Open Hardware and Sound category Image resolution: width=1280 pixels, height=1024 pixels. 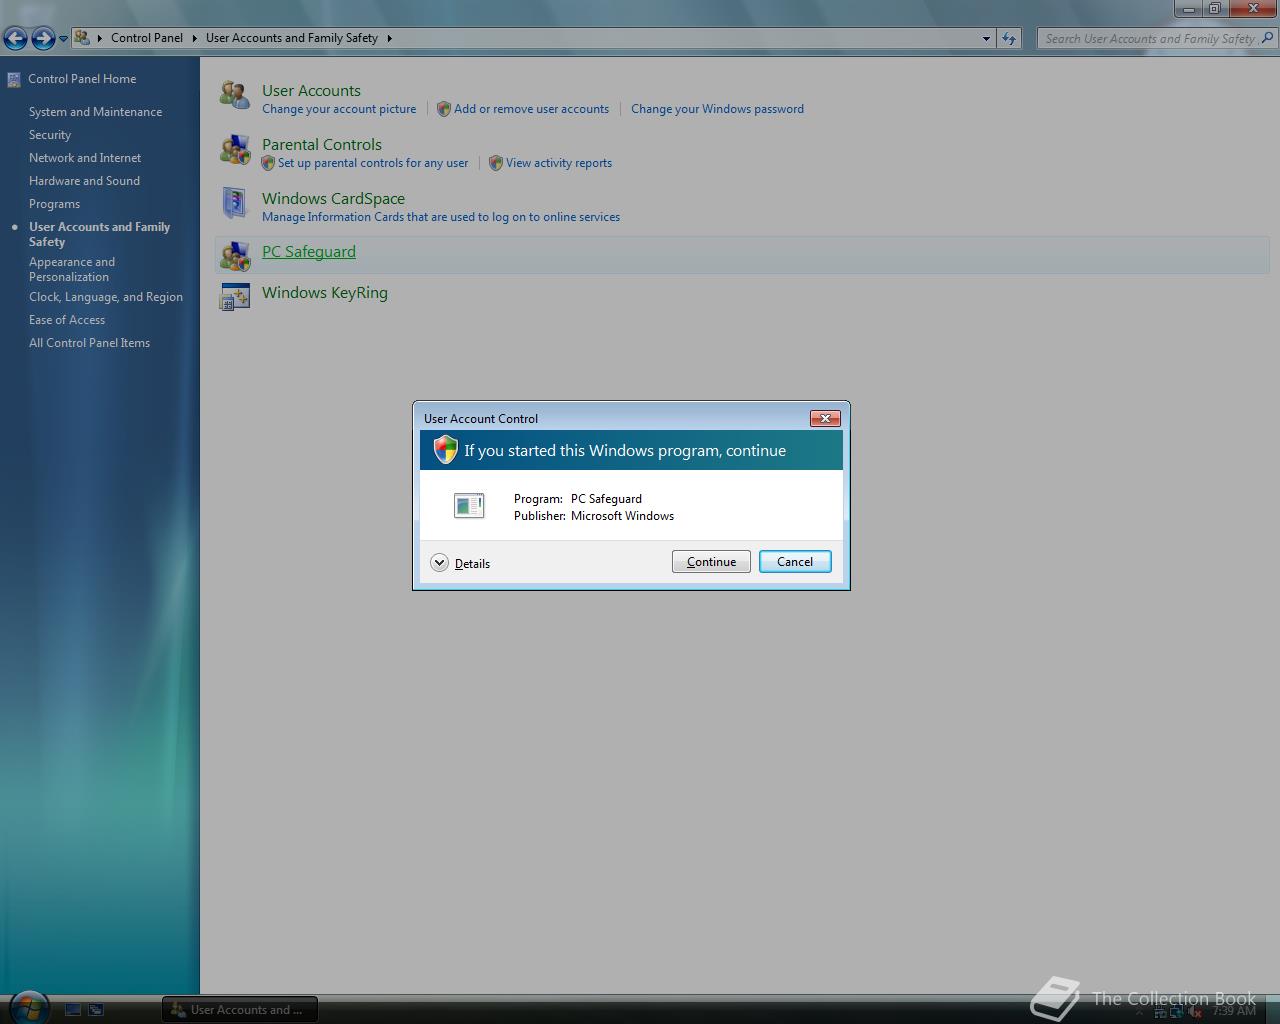tap(84, 181)
